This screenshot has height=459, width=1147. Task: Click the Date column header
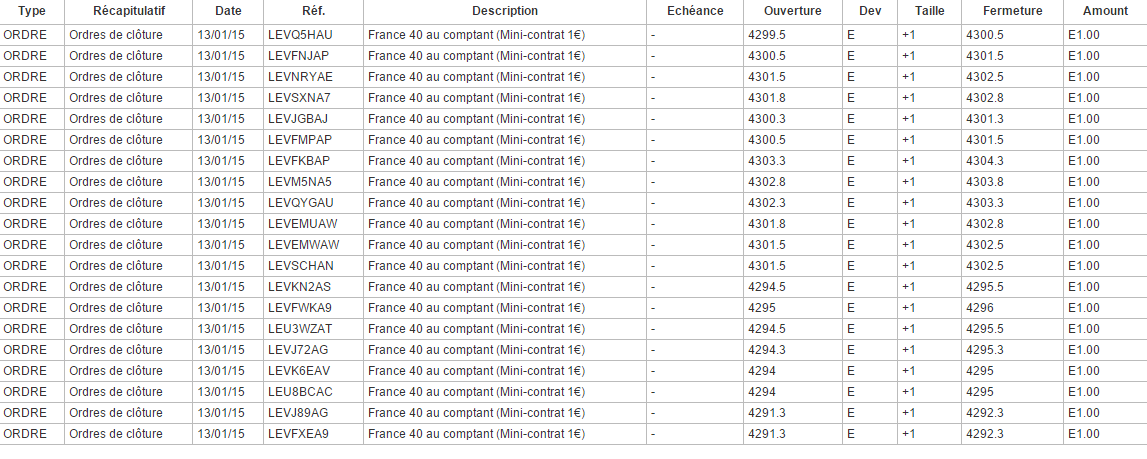click(228, 11)
